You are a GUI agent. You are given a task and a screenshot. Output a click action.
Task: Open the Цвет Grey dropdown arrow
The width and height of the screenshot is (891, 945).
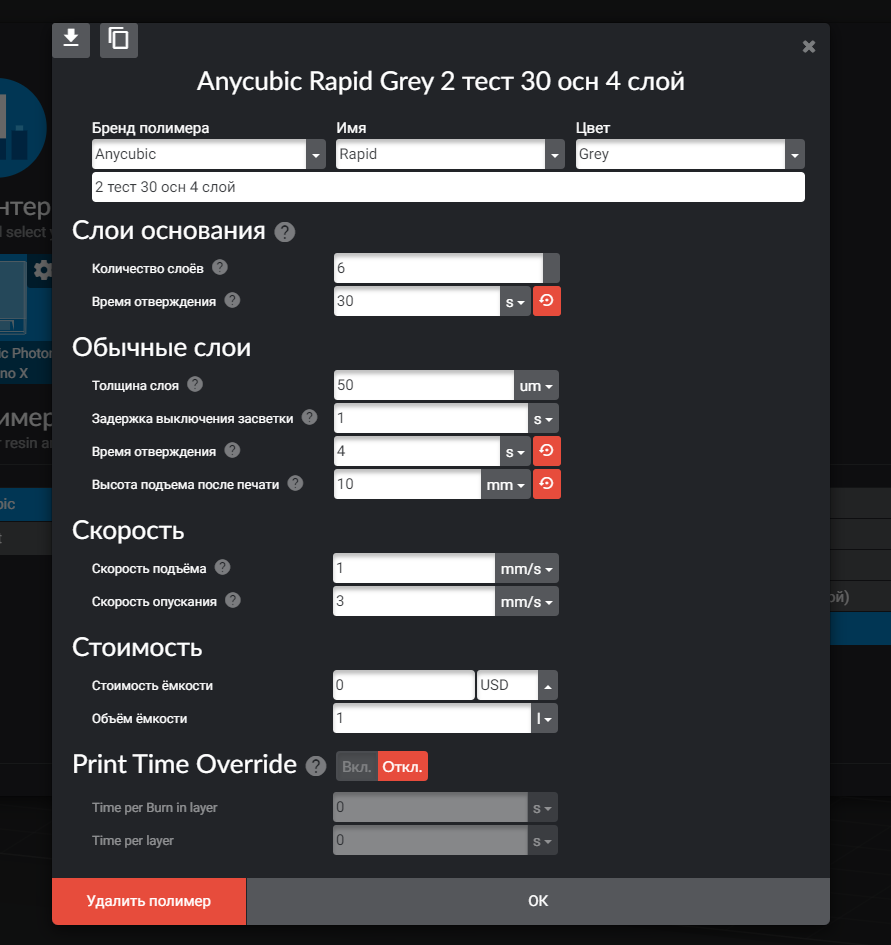[795, 155]
